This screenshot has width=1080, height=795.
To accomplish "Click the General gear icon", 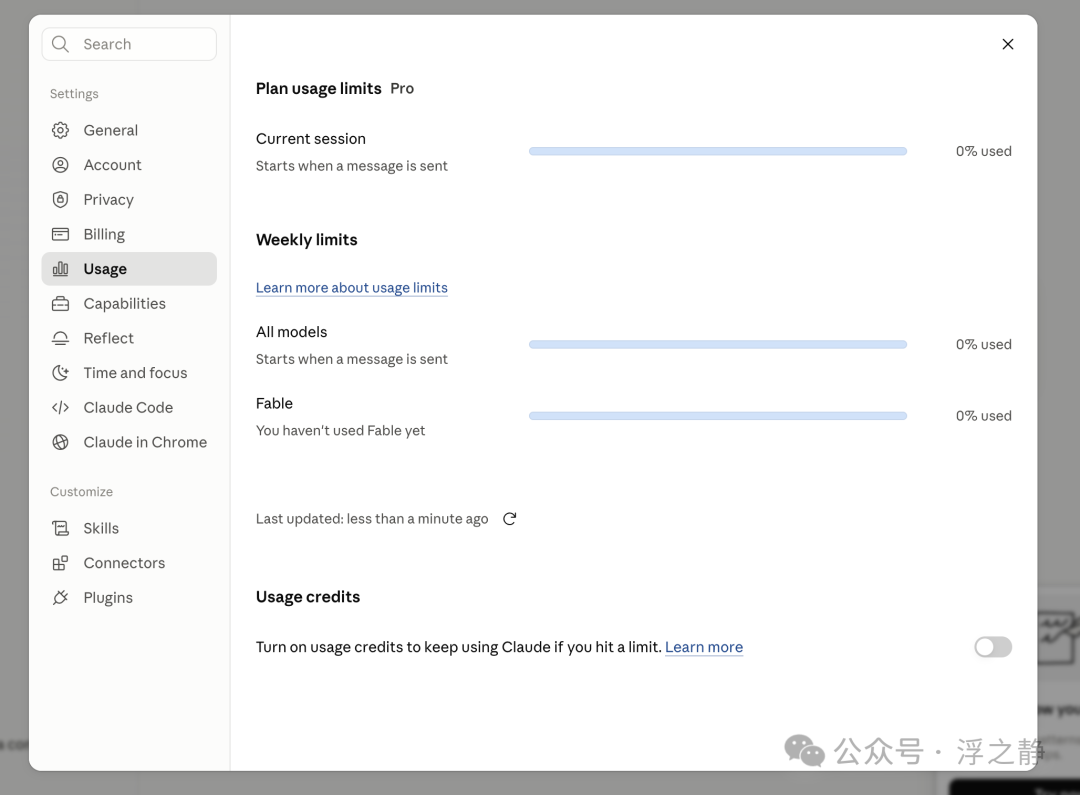I will (61, 130).
